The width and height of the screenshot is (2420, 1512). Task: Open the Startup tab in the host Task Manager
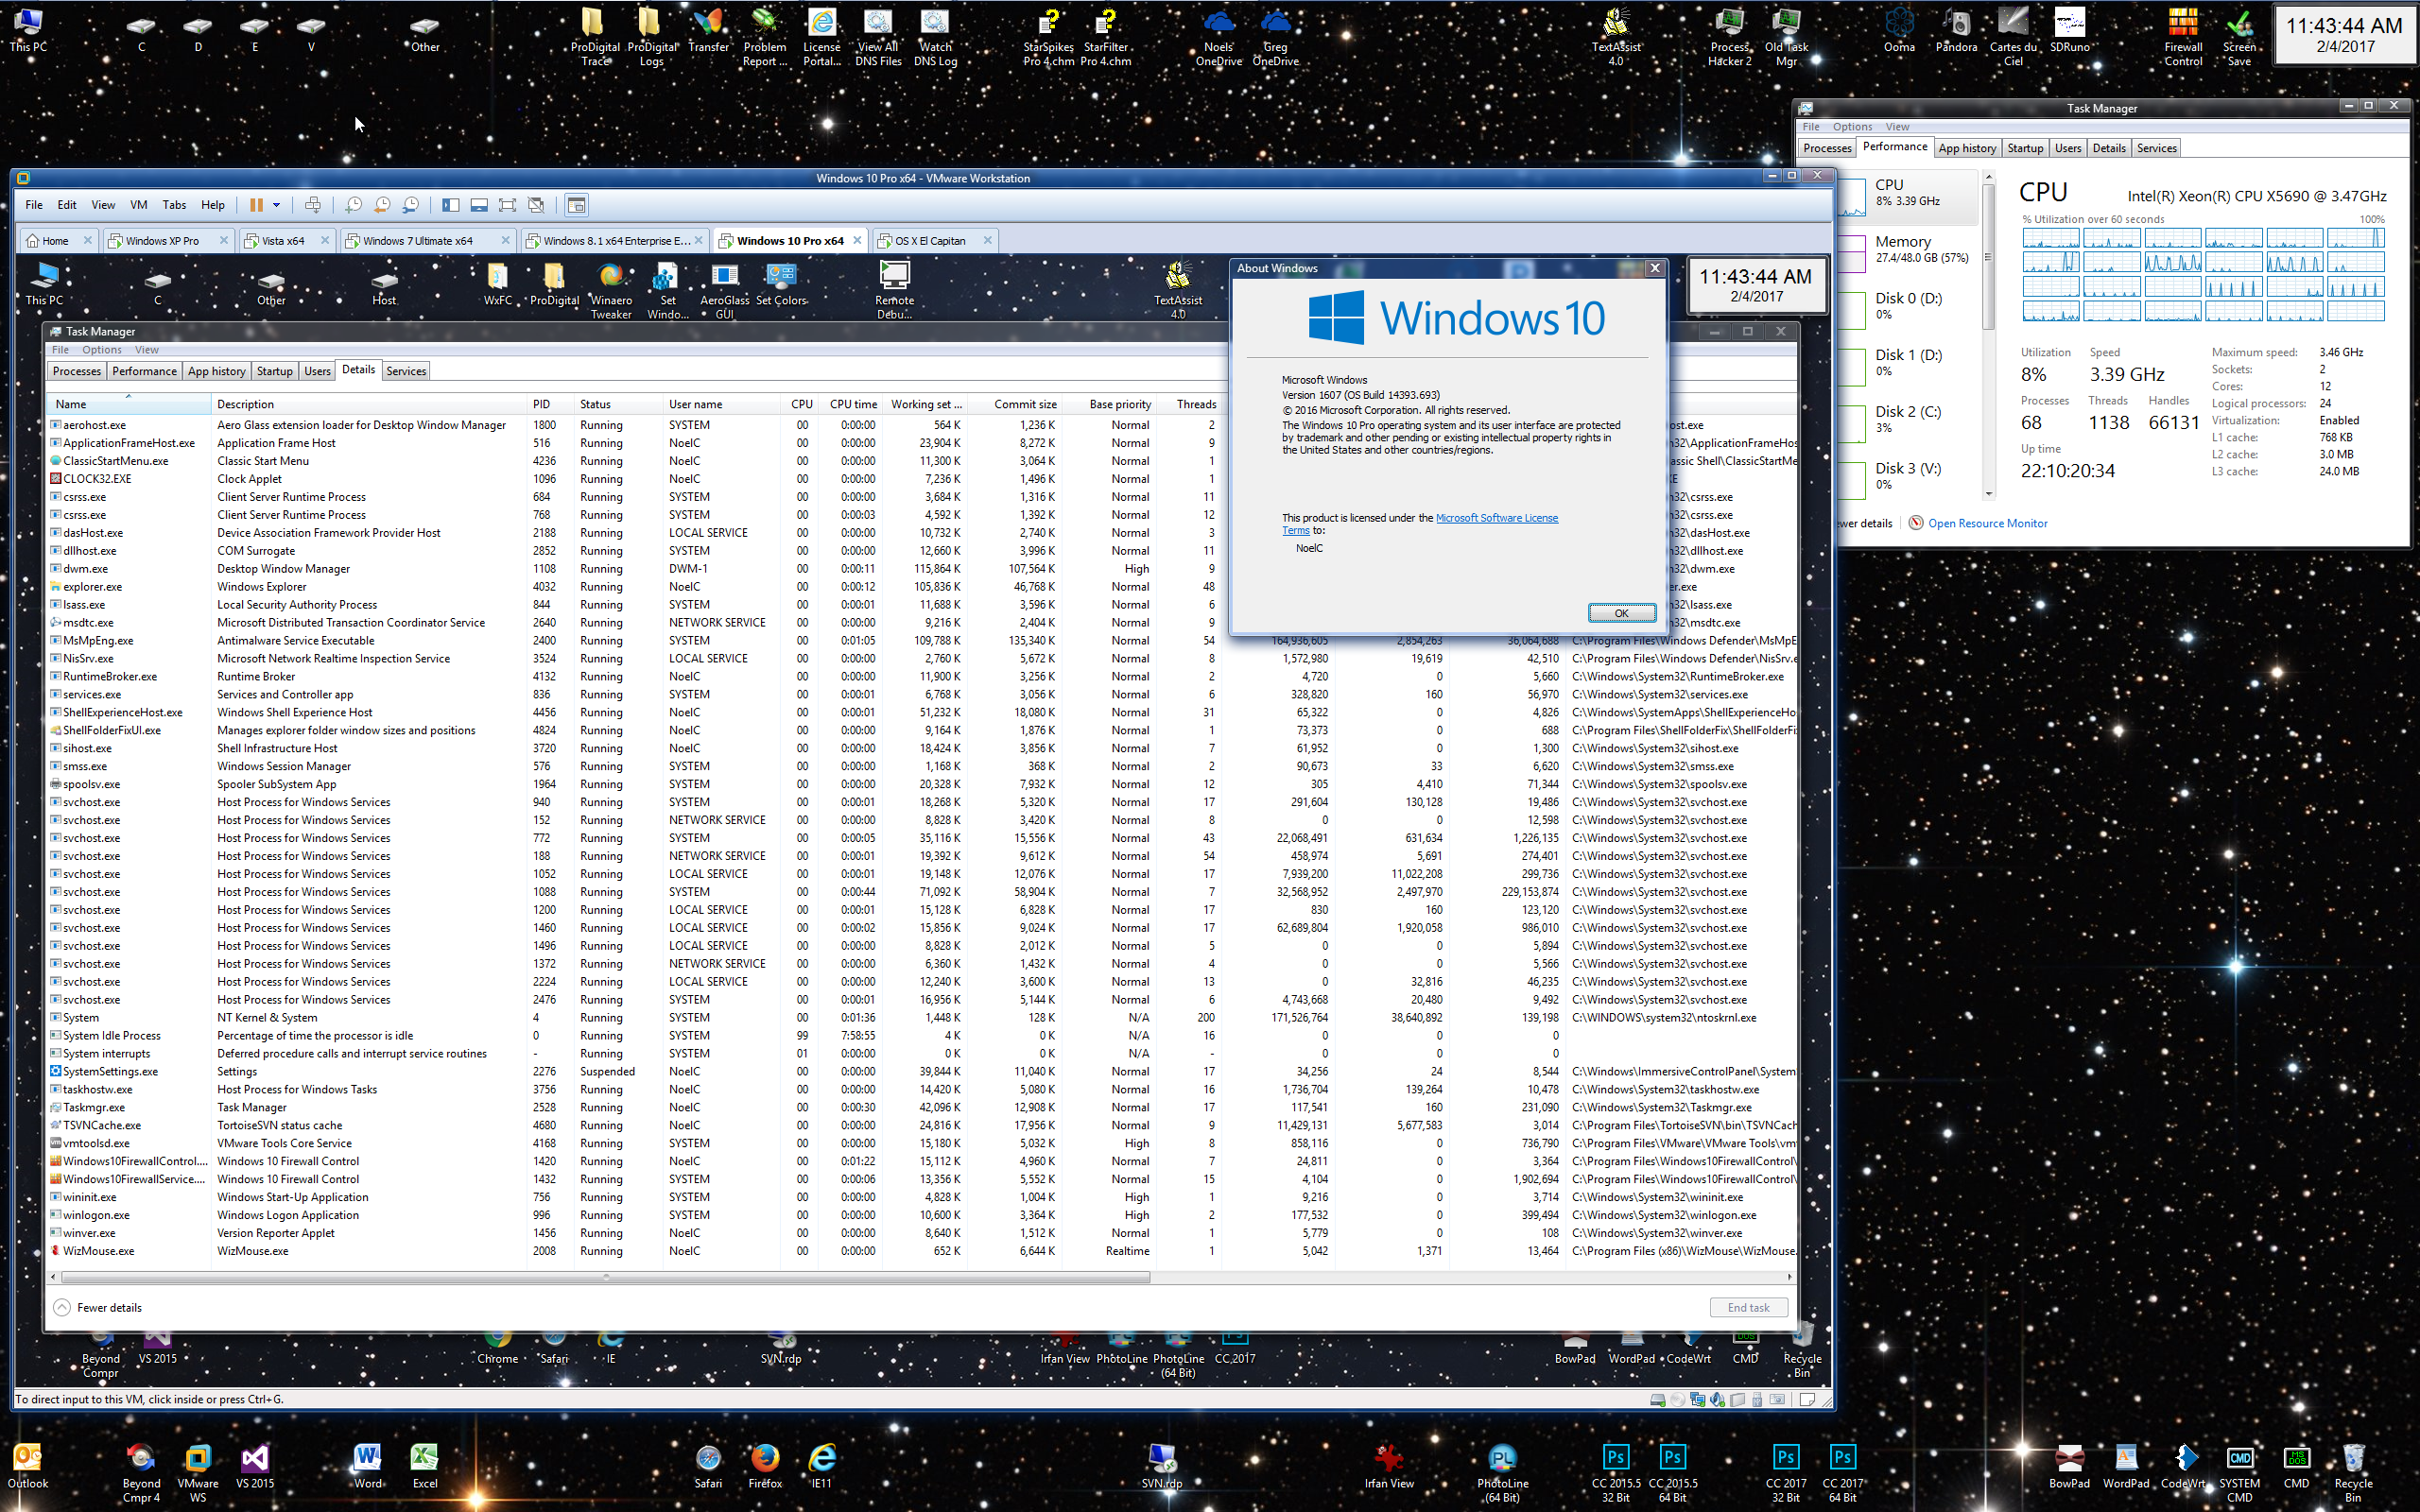(2025, 148)
